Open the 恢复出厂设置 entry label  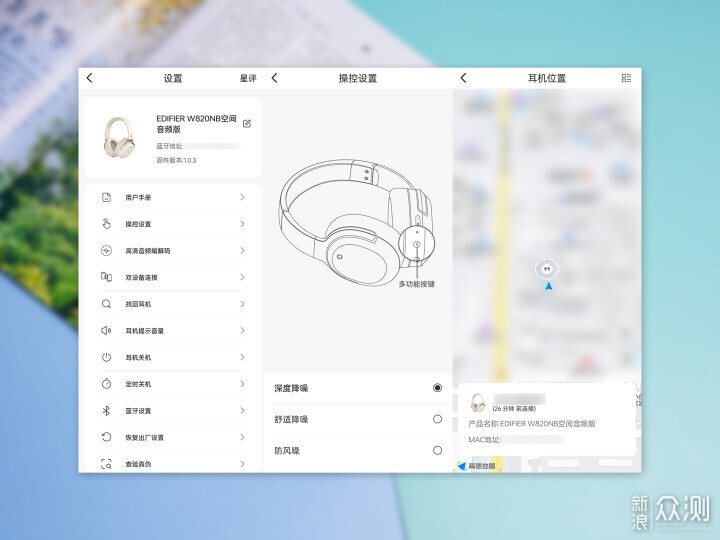tap(145, 438)
